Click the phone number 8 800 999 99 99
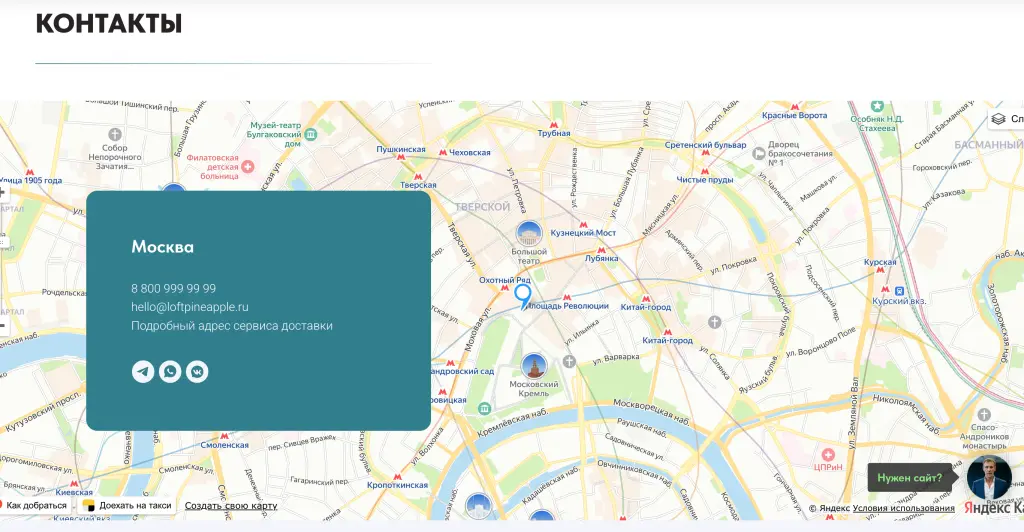Viewport: 1024px width, 532px height. pos(174,289)
